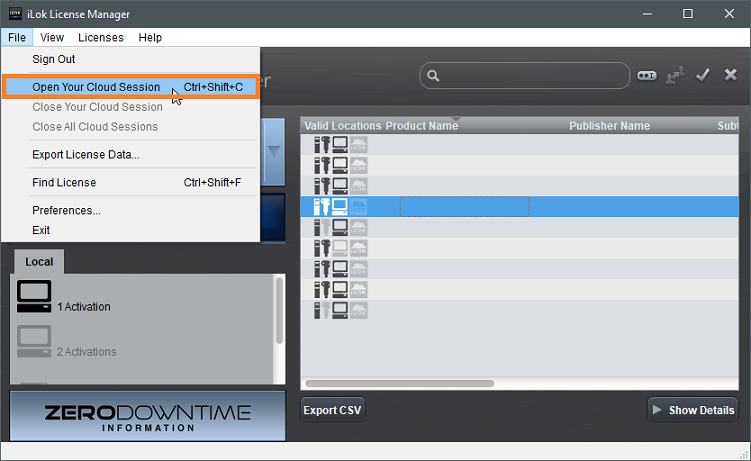Click computer icon in second license row

click(340, 165)
